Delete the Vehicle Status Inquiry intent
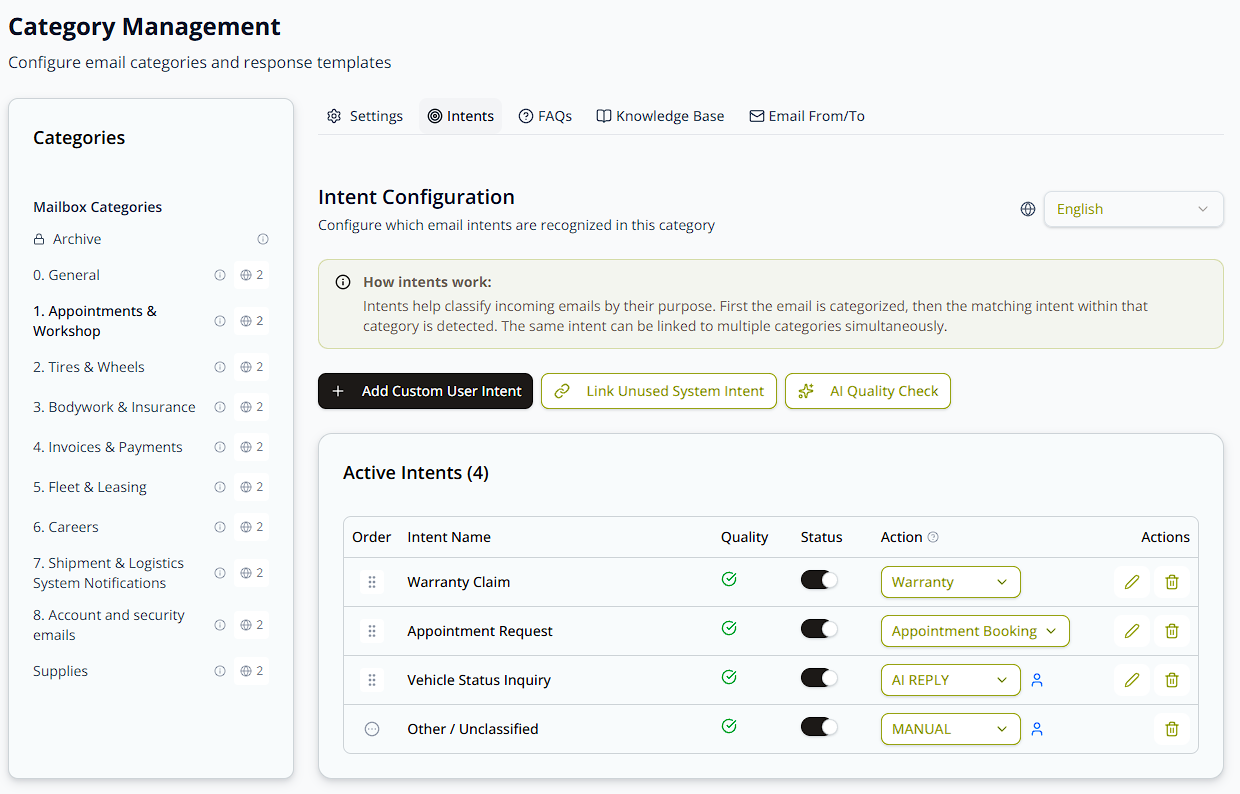Image resolution: width=1240 pixels, height=794 pixels. pyautogui.click(x=1172, y=680)
